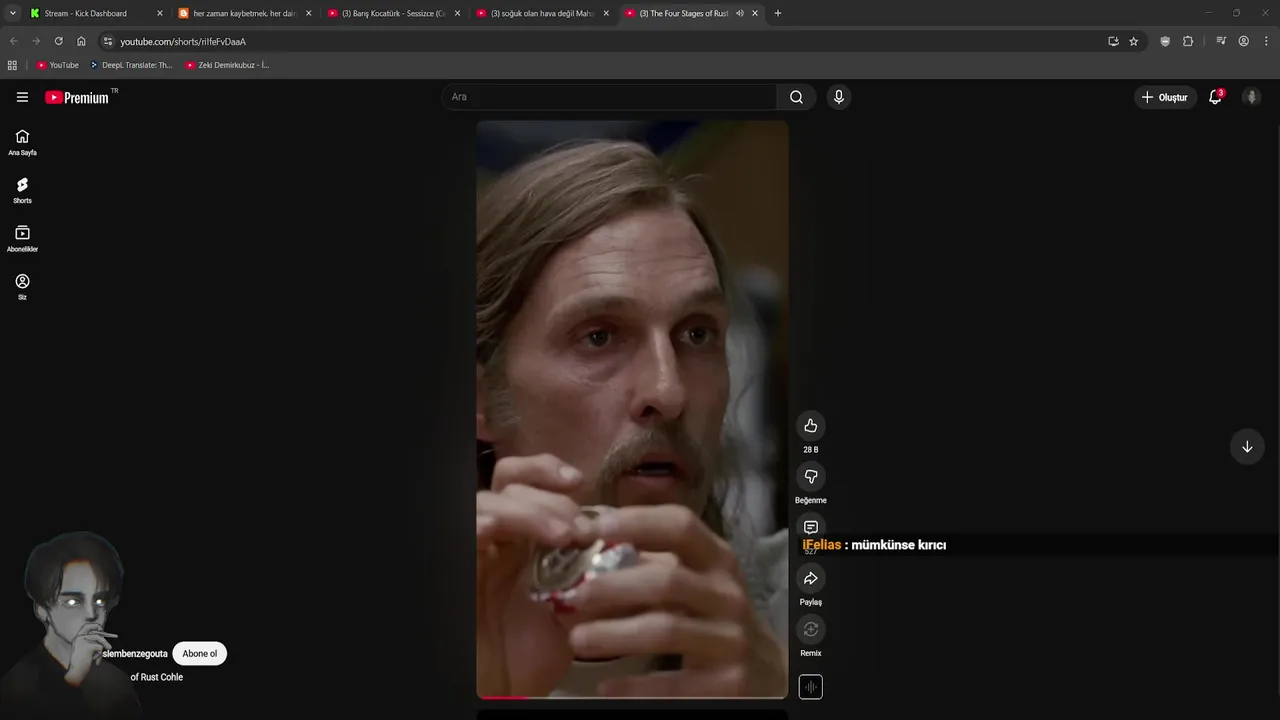
Task: Switch to 'her zaman kaybetmek' tab
Action: pos(243,13)
